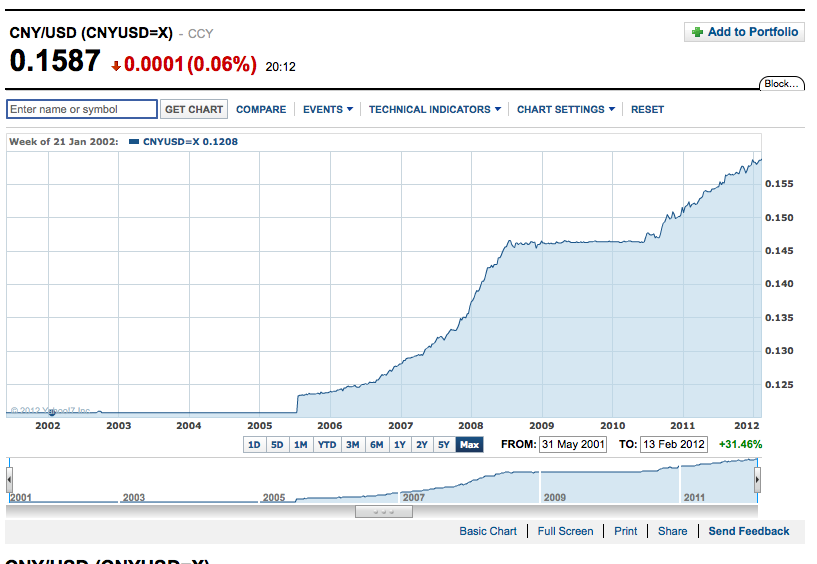Select the Max time range
This screenshot has height=564, width=817.
coord(469,445)
